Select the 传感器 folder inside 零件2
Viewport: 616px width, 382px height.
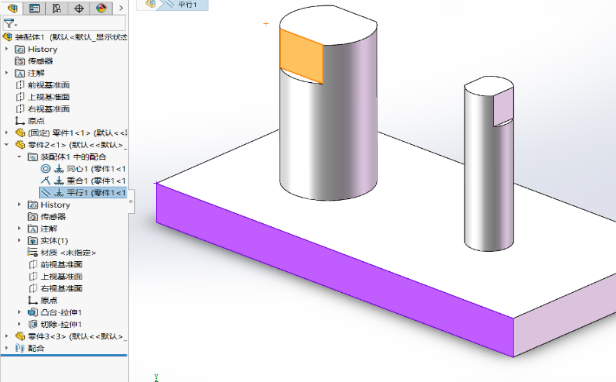(x=47, y=217)
